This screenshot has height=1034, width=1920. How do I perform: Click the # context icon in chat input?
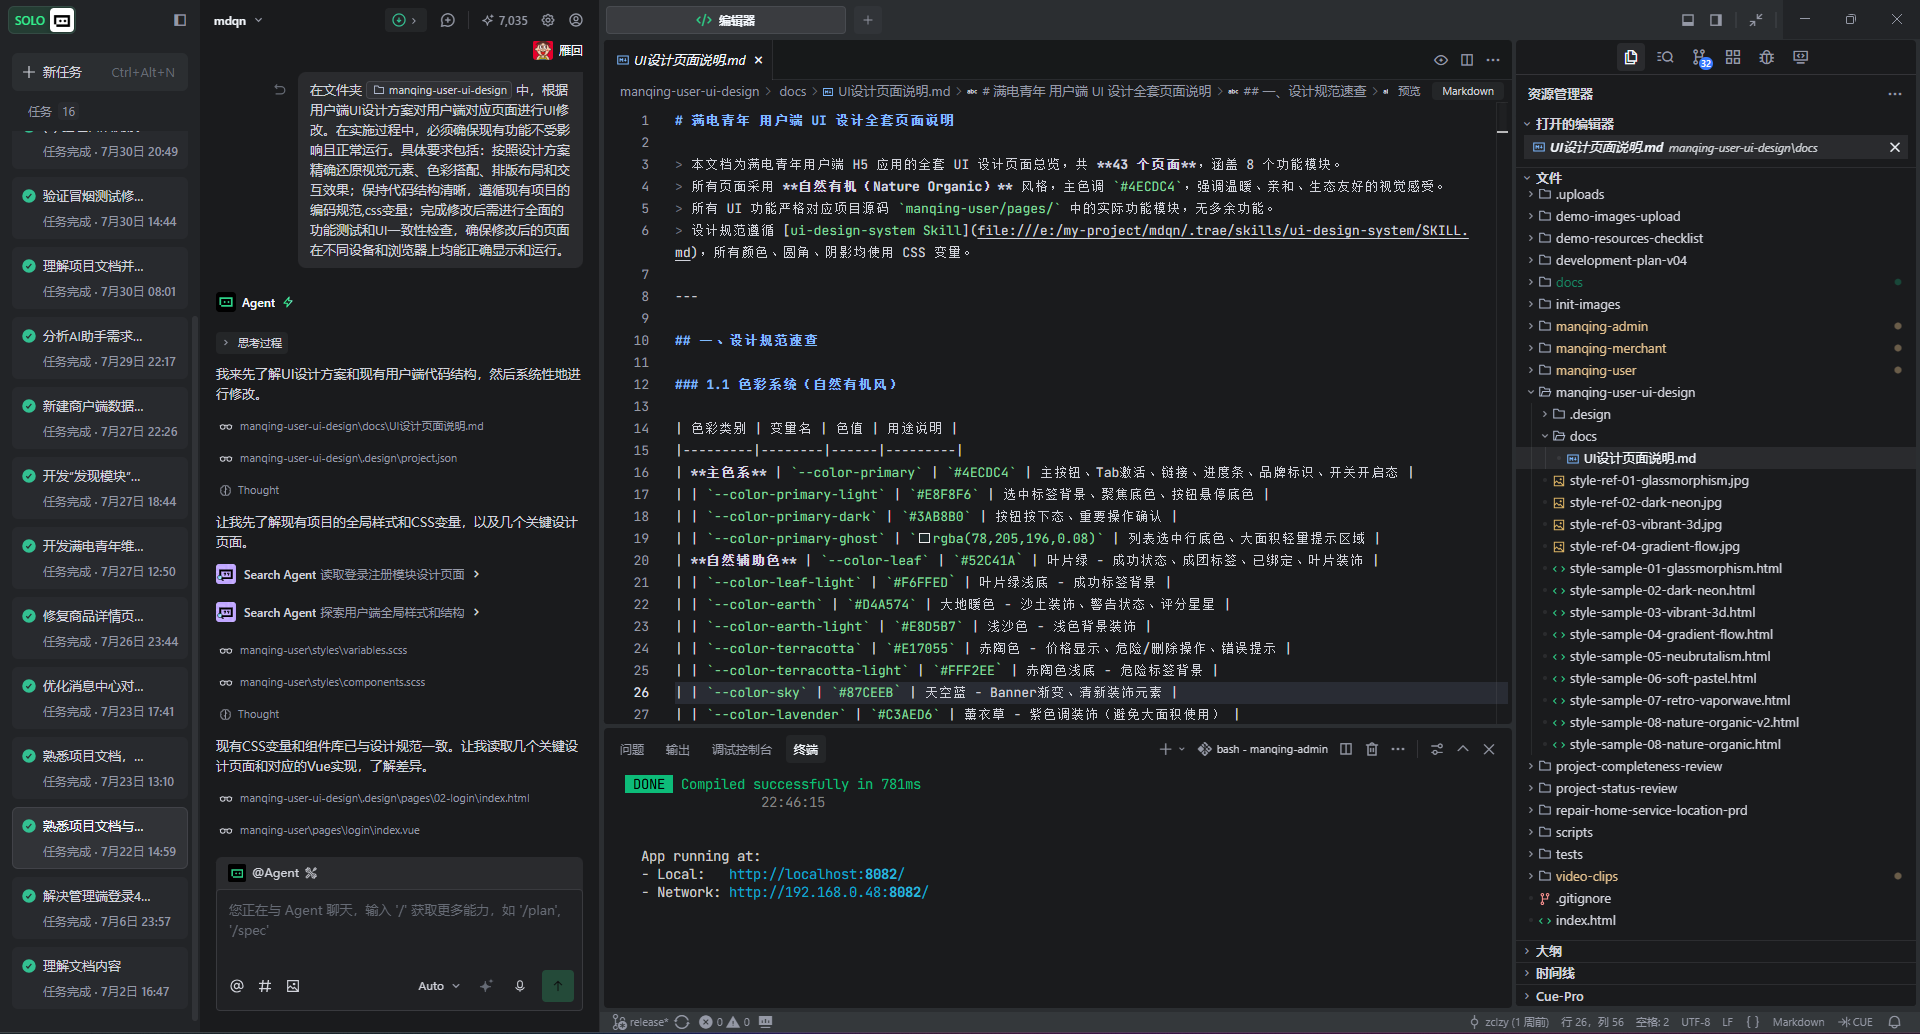click(265, 986)
